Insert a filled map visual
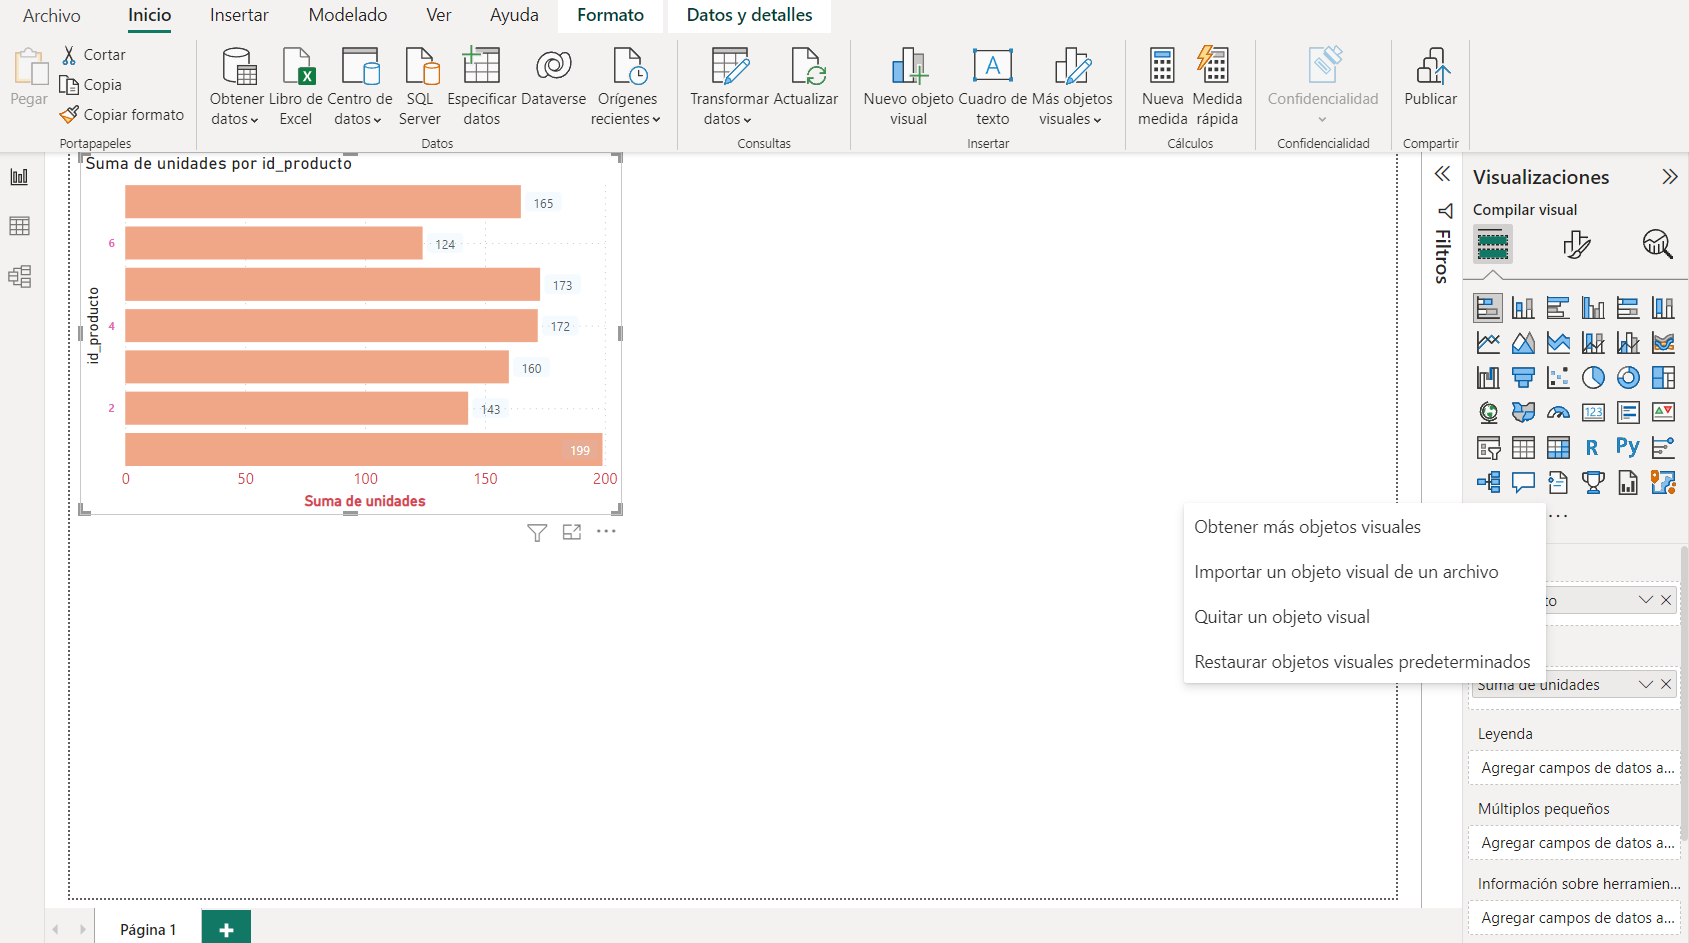The image size is (1689, 943). pos(1523,412)
